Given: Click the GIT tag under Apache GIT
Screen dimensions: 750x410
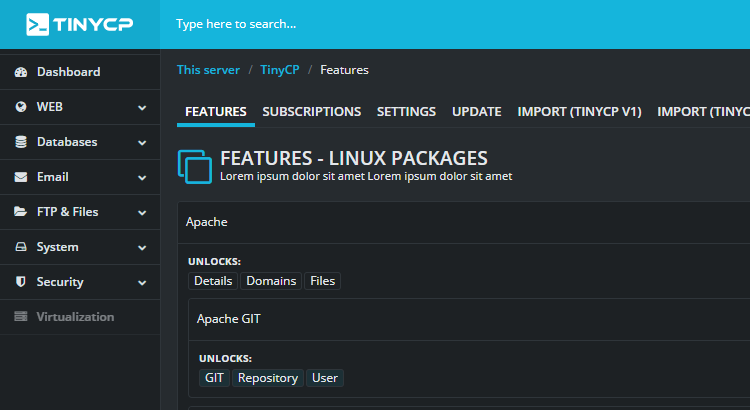Looking at the screenshot, I should point(214,378).
